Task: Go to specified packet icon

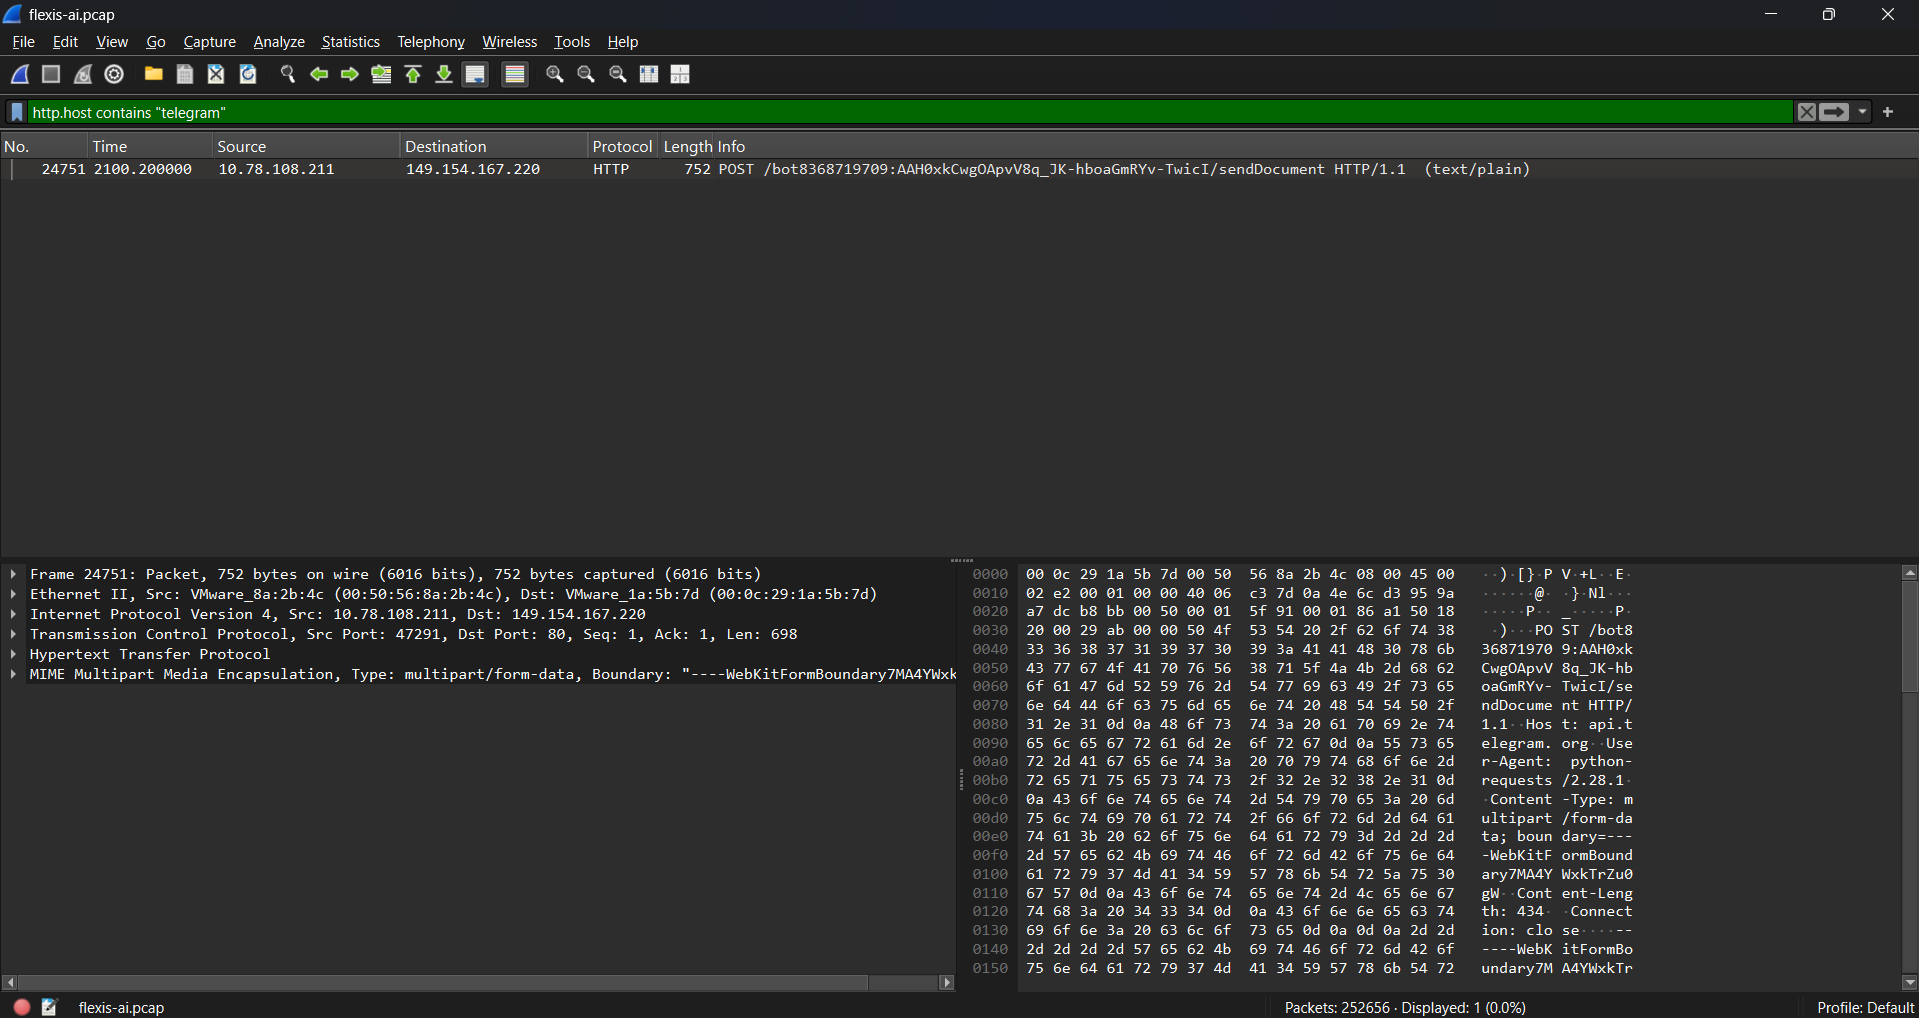Action: 381,74
